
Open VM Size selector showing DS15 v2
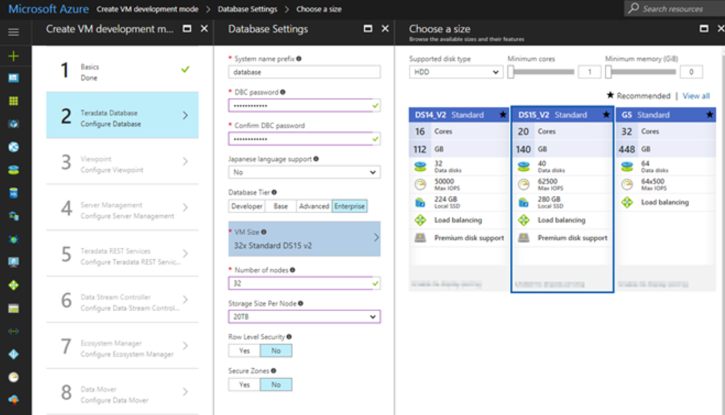coord(304,239)
